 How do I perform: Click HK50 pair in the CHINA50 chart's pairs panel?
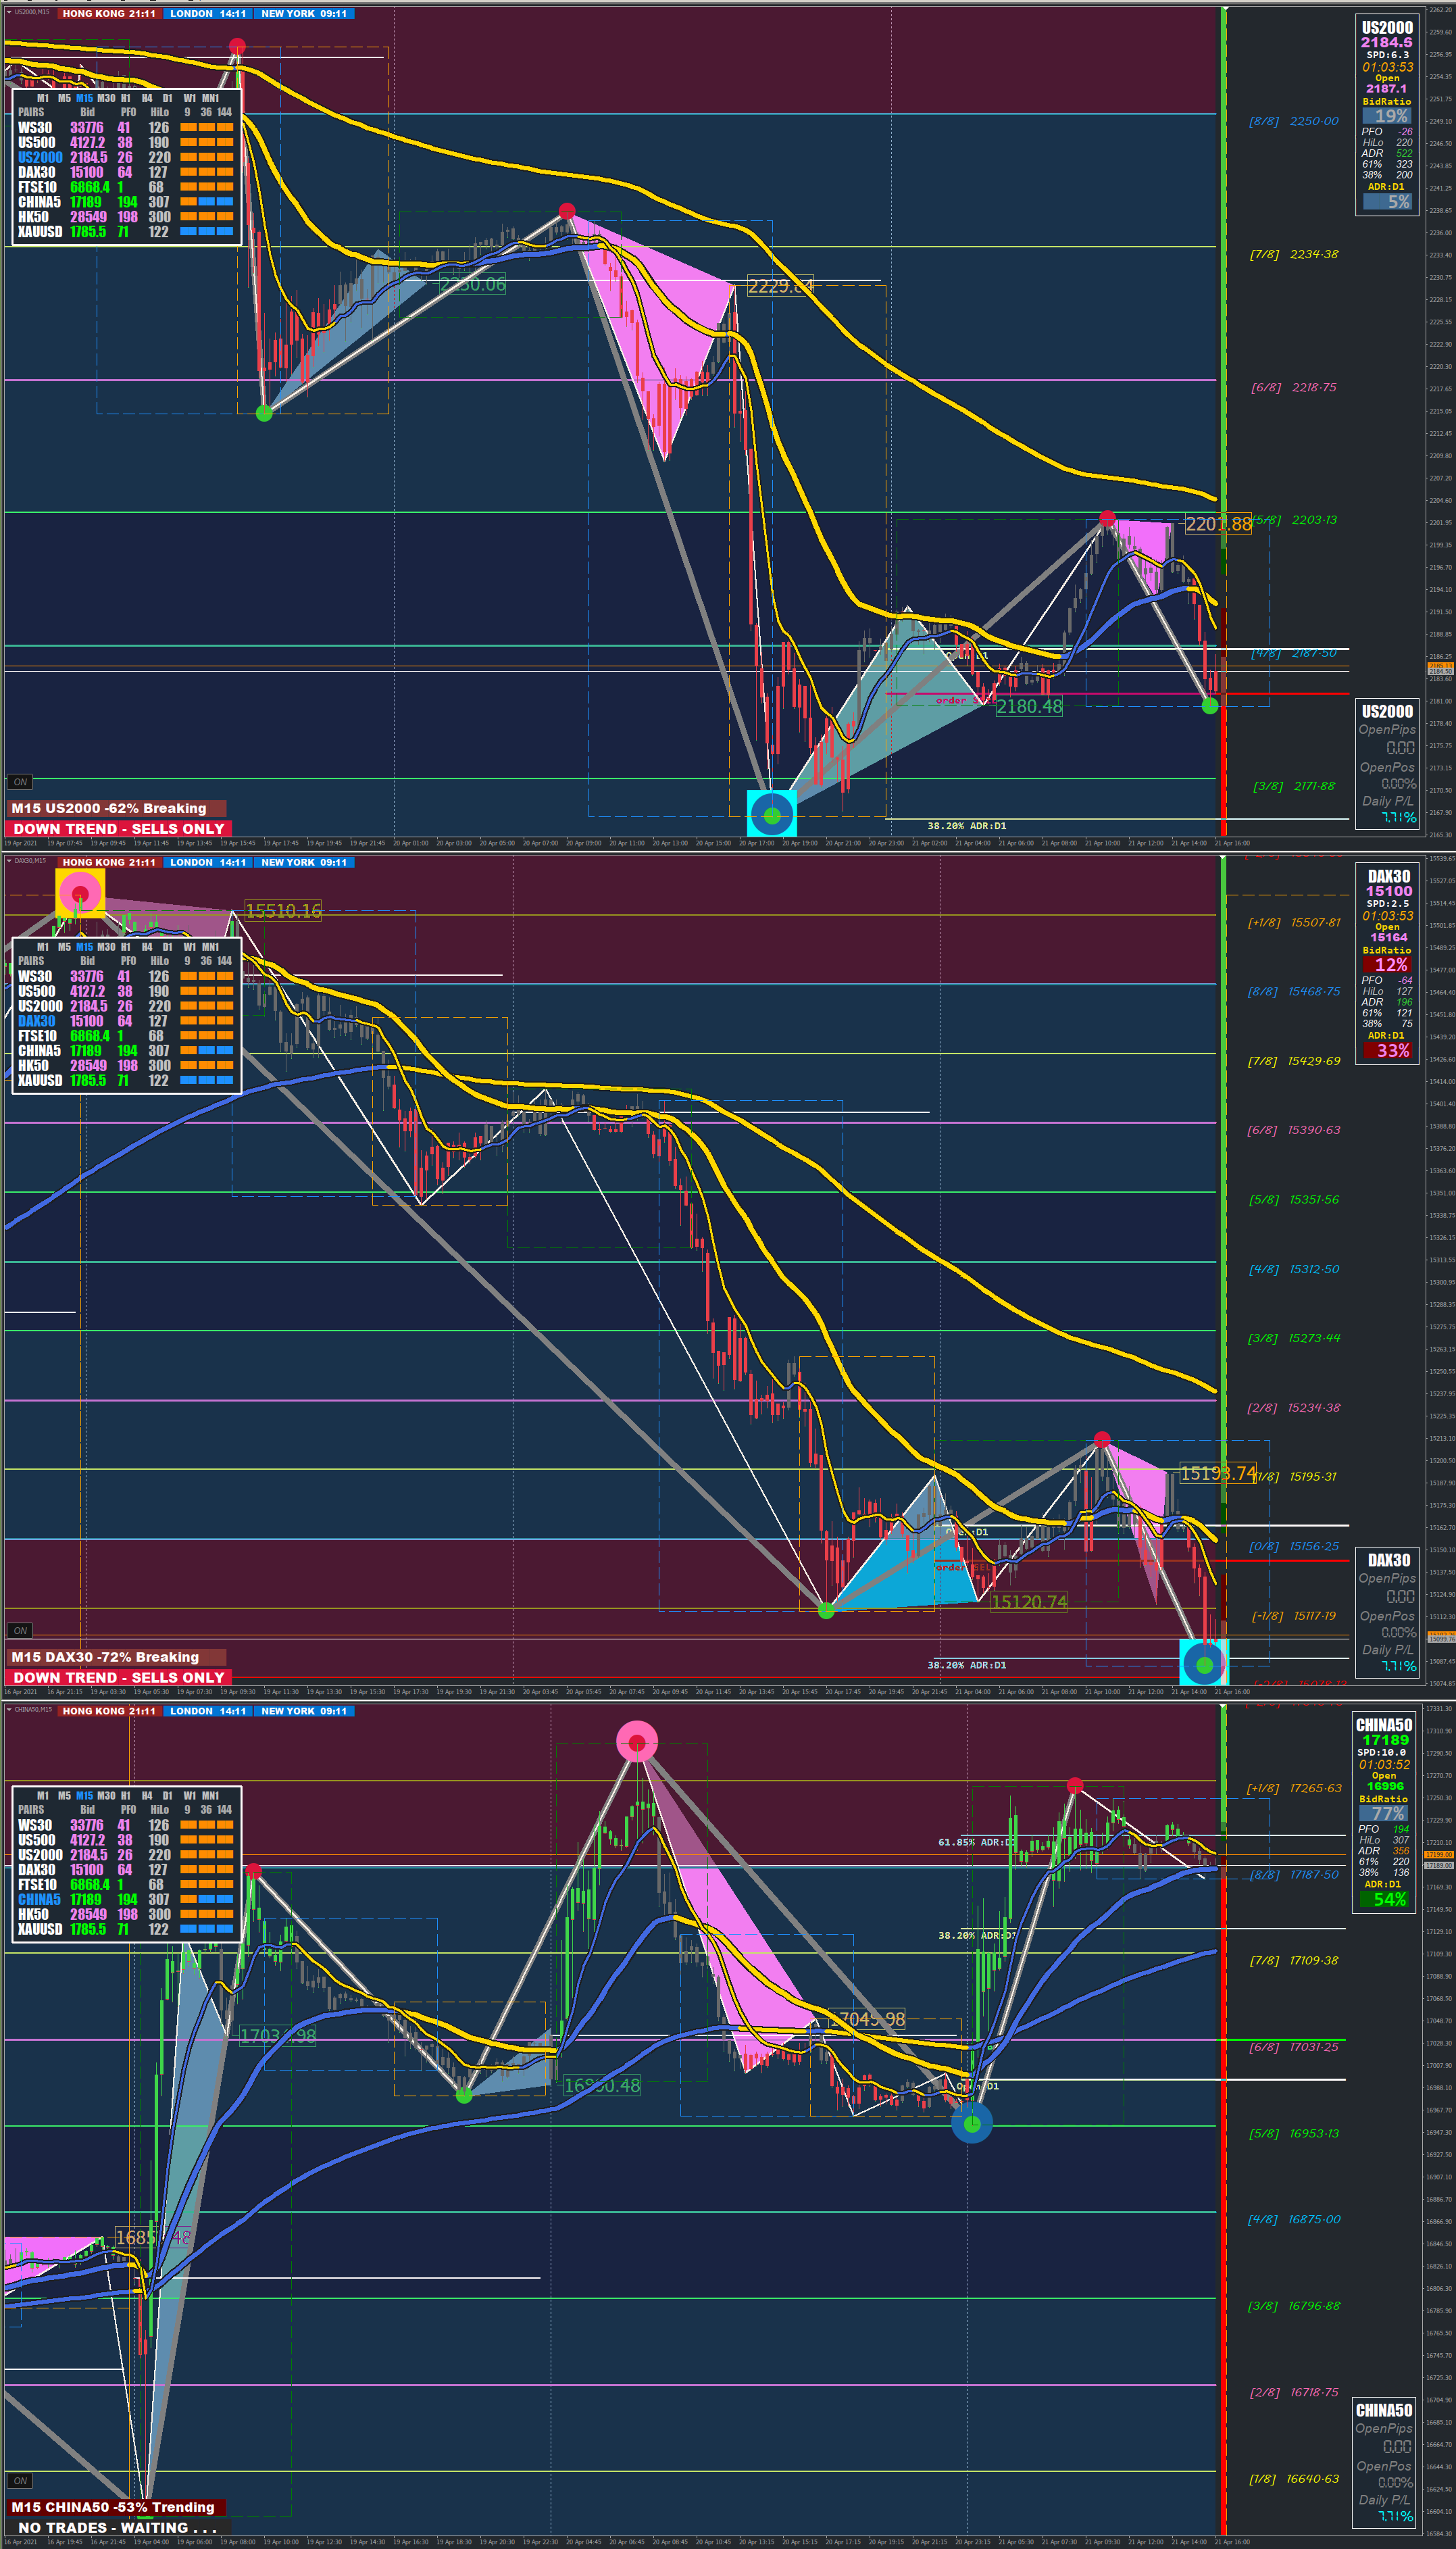(33, 1914)
